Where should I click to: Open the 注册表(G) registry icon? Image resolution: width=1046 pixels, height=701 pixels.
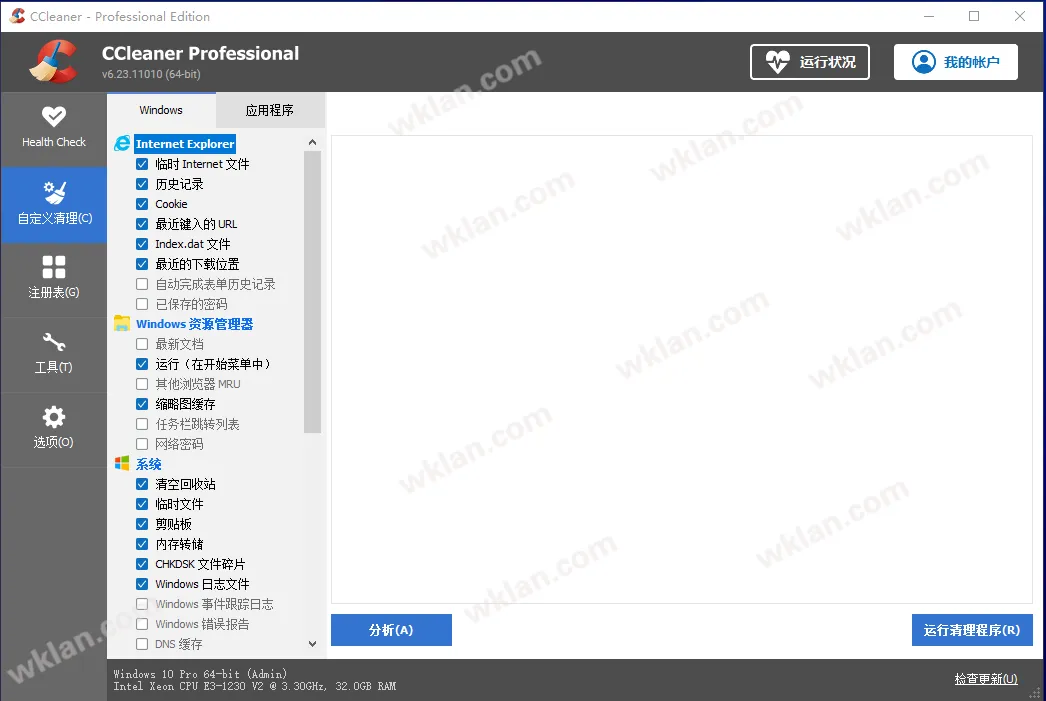(54, 267)
